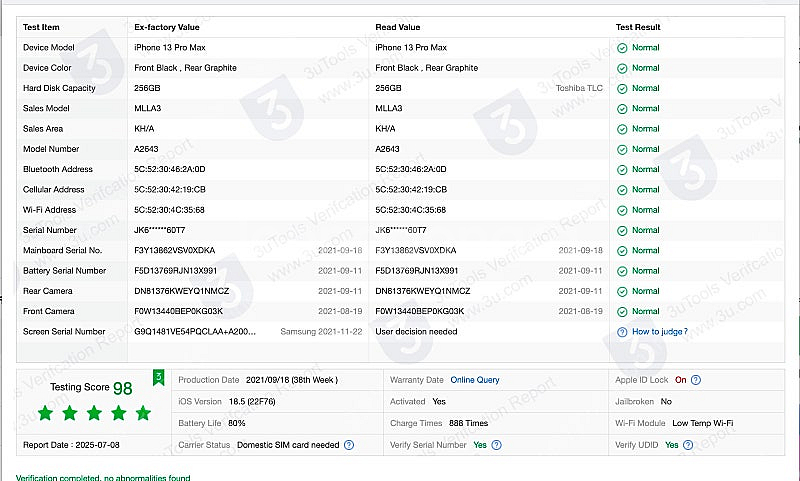Click the Normal check icon for Bluetooth Address

(x=622, y=170)
